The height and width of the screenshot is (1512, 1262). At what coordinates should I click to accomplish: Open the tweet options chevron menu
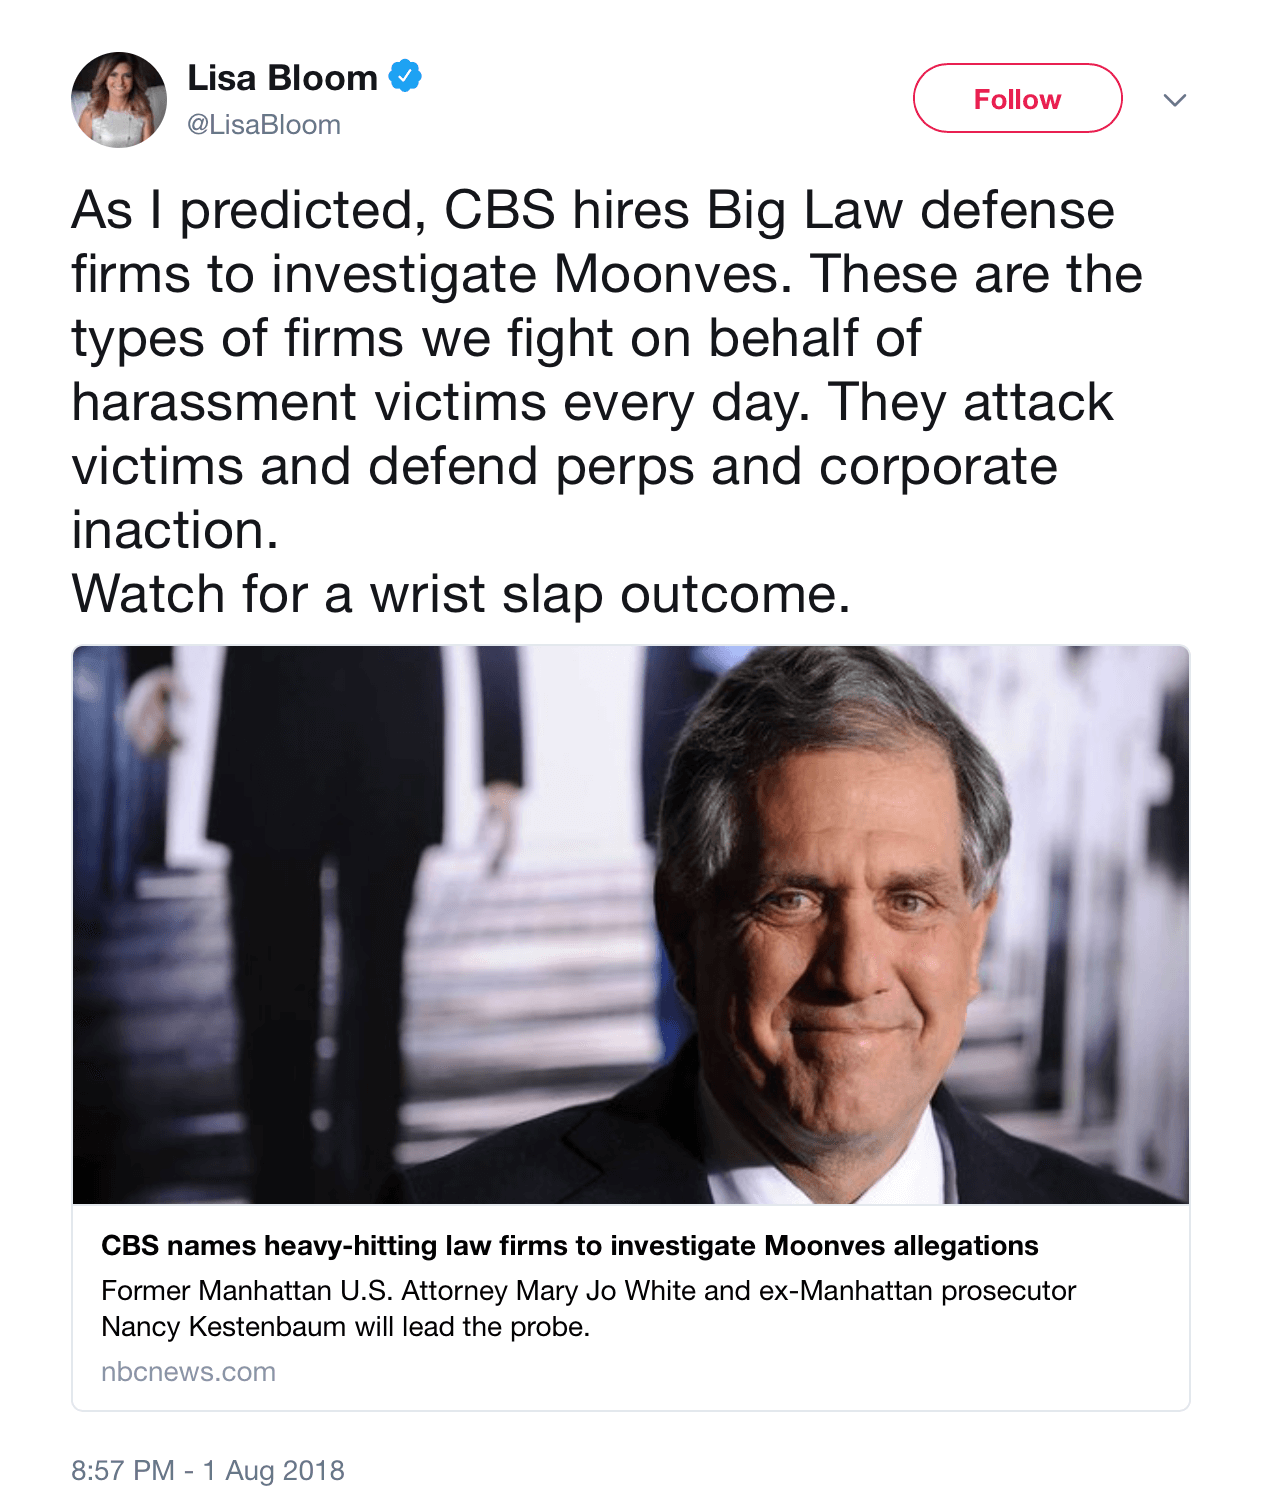click(x=1175, y=100)
